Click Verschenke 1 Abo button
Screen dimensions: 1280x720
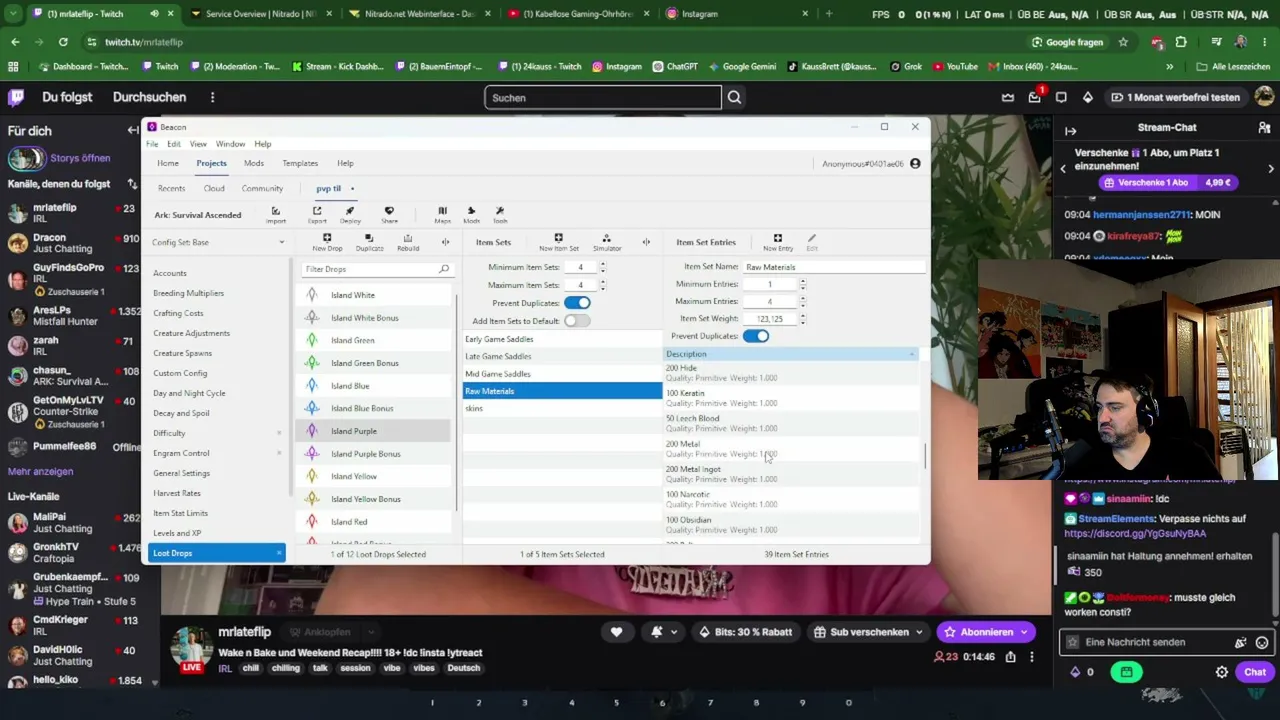1168,183
